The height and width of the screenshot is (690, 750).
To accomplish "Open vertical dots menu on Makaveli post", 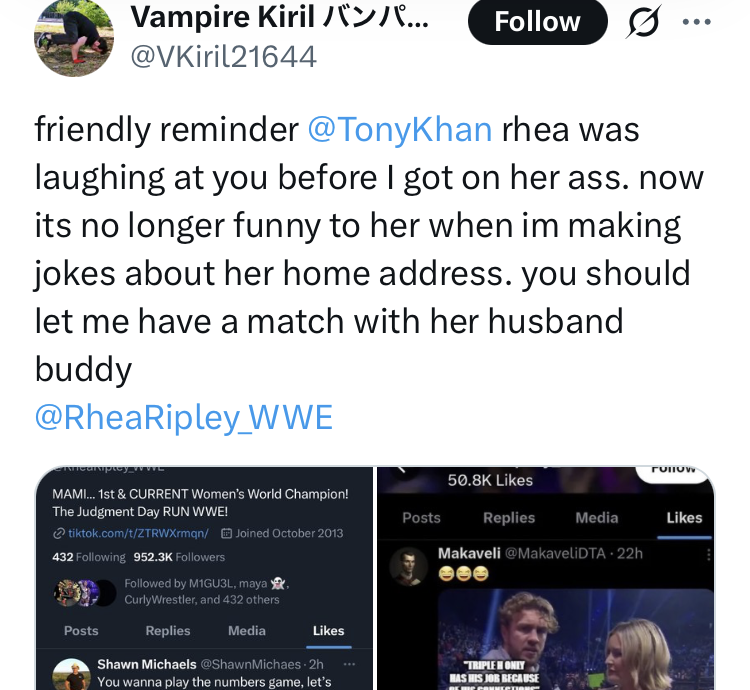I will 708,554.
